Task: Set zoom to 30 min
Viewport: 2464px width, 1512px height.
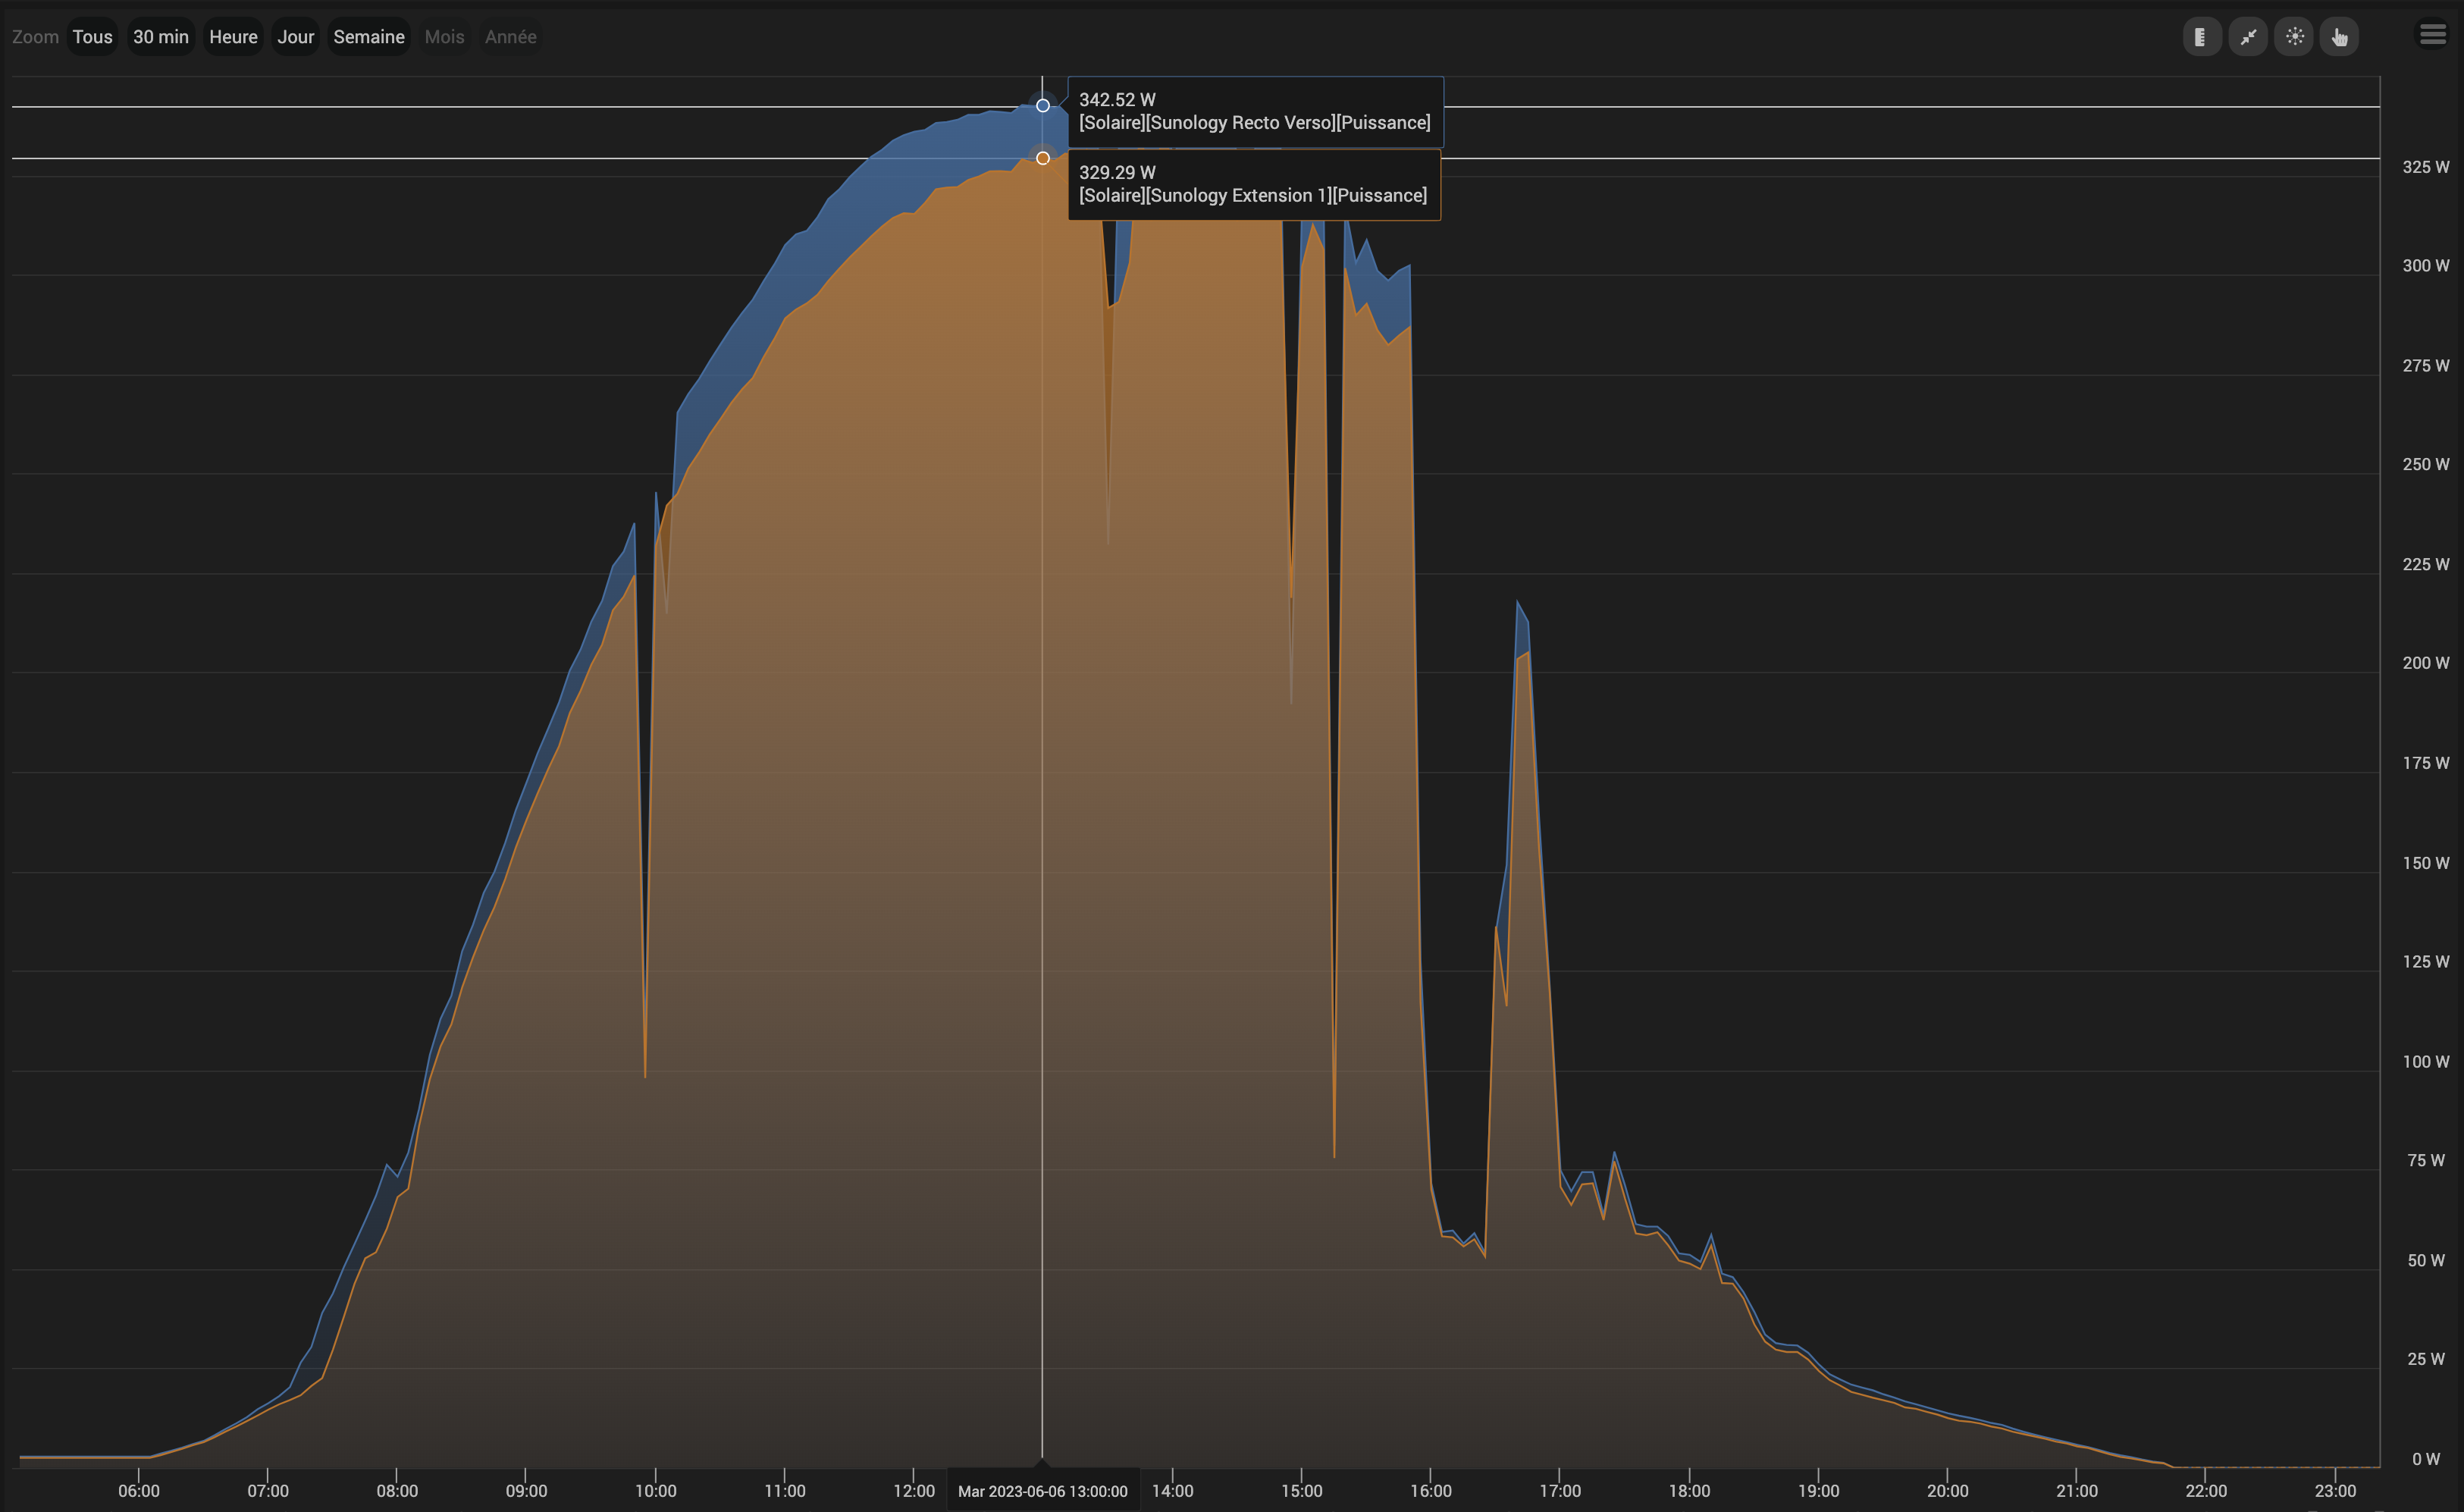Action: 161,37
